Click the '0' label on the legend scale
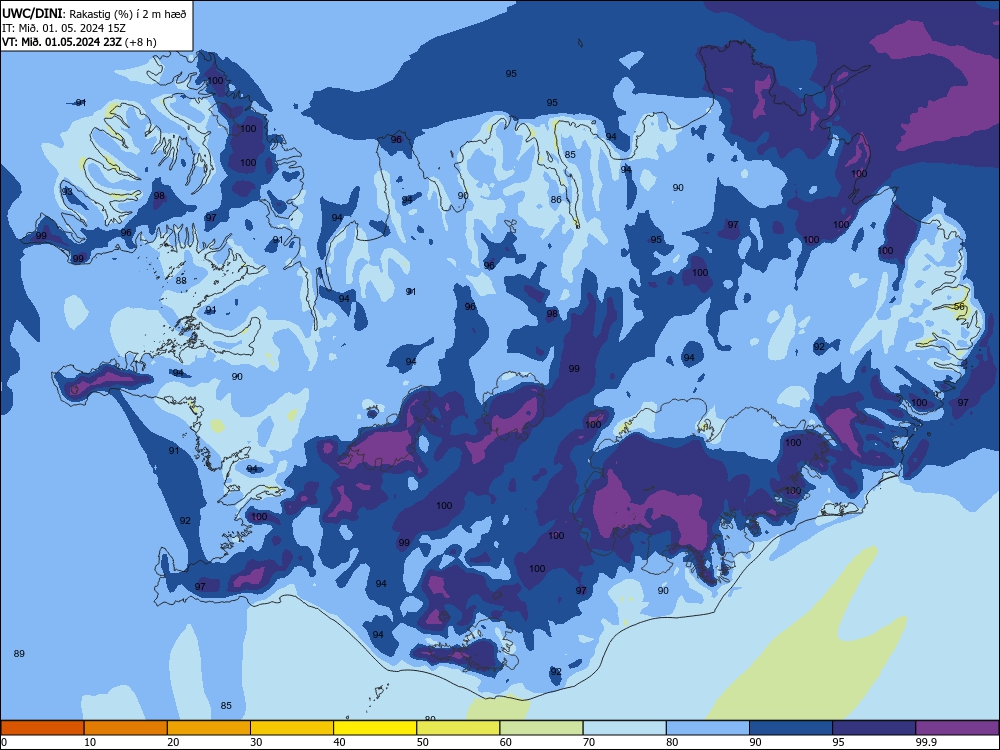This screenshot has height=750, width=1000. pos(4,742)
